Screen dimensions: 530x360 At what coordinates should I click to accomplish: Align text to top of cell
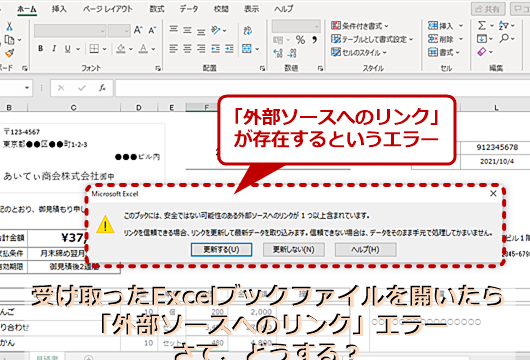(x=173, y=30)
